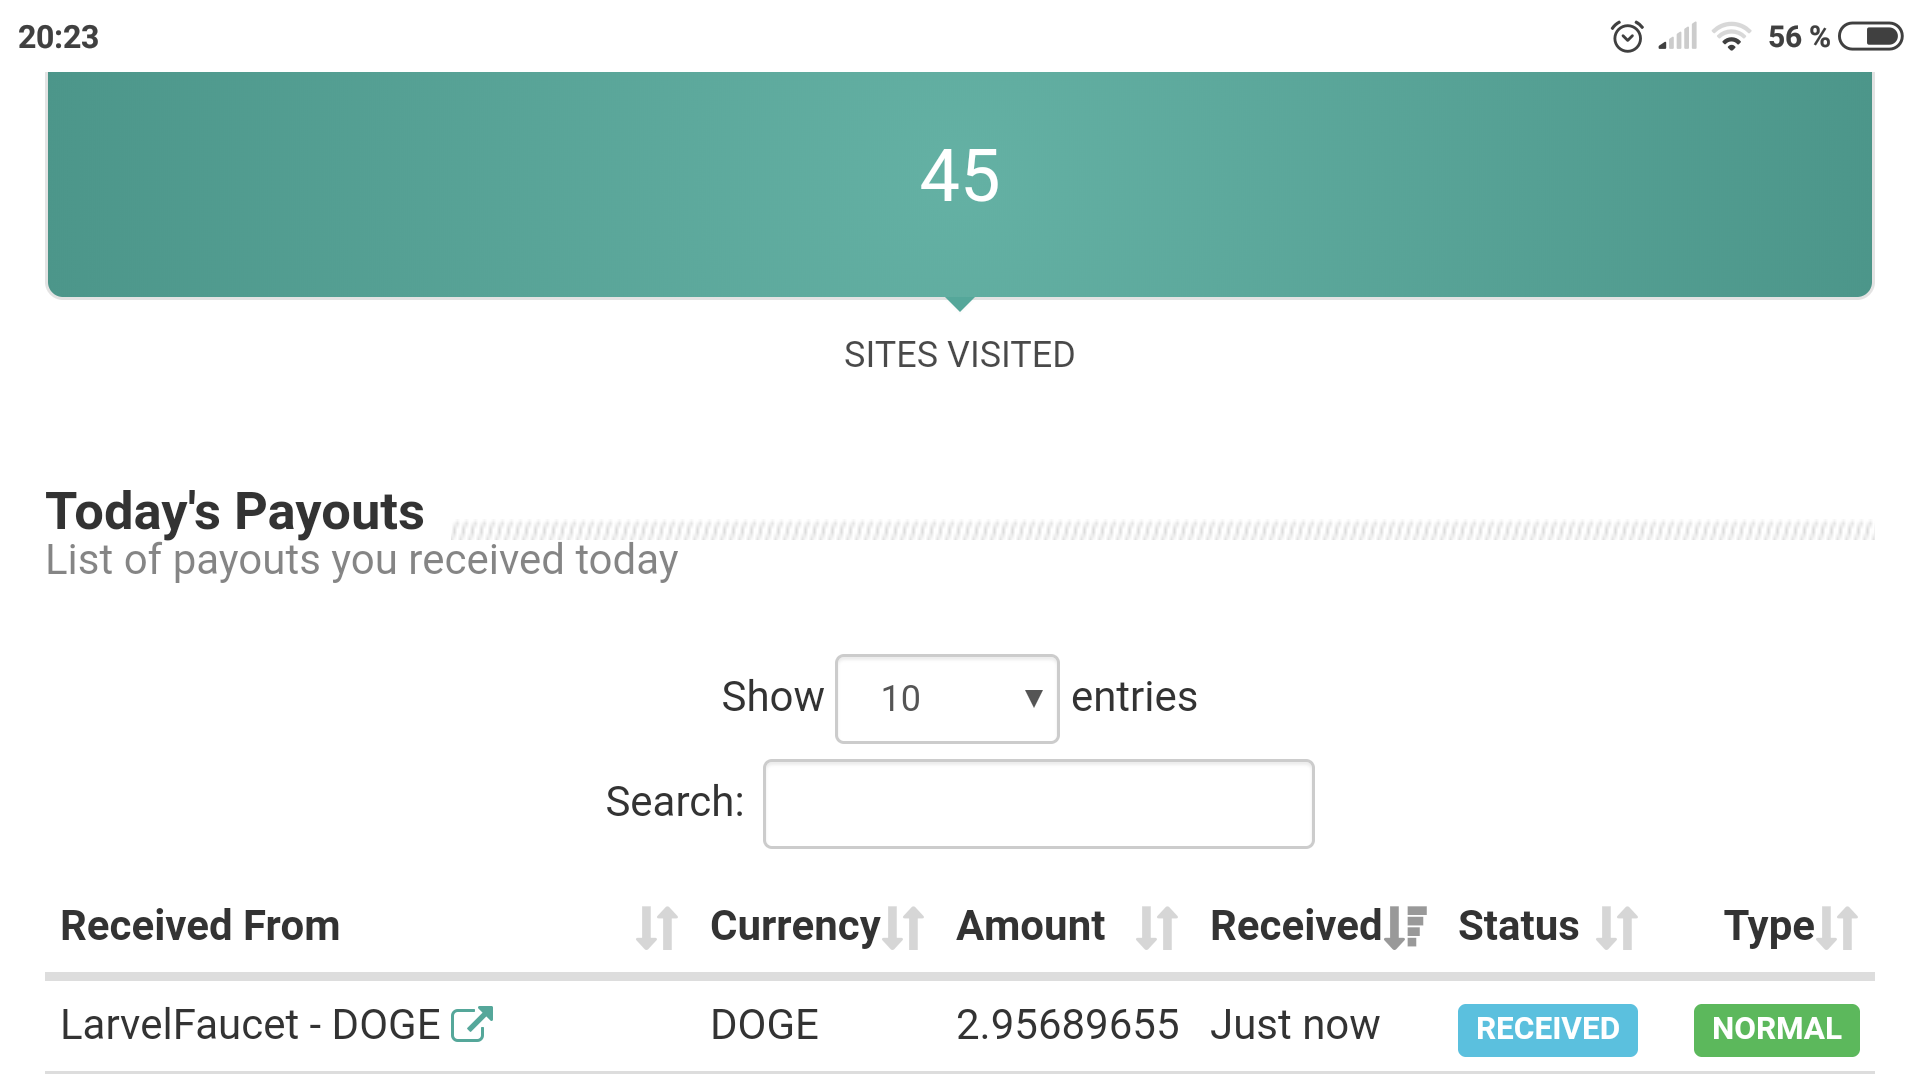
Task: Focus the Search input field
Action: (x=1038, y=804)
